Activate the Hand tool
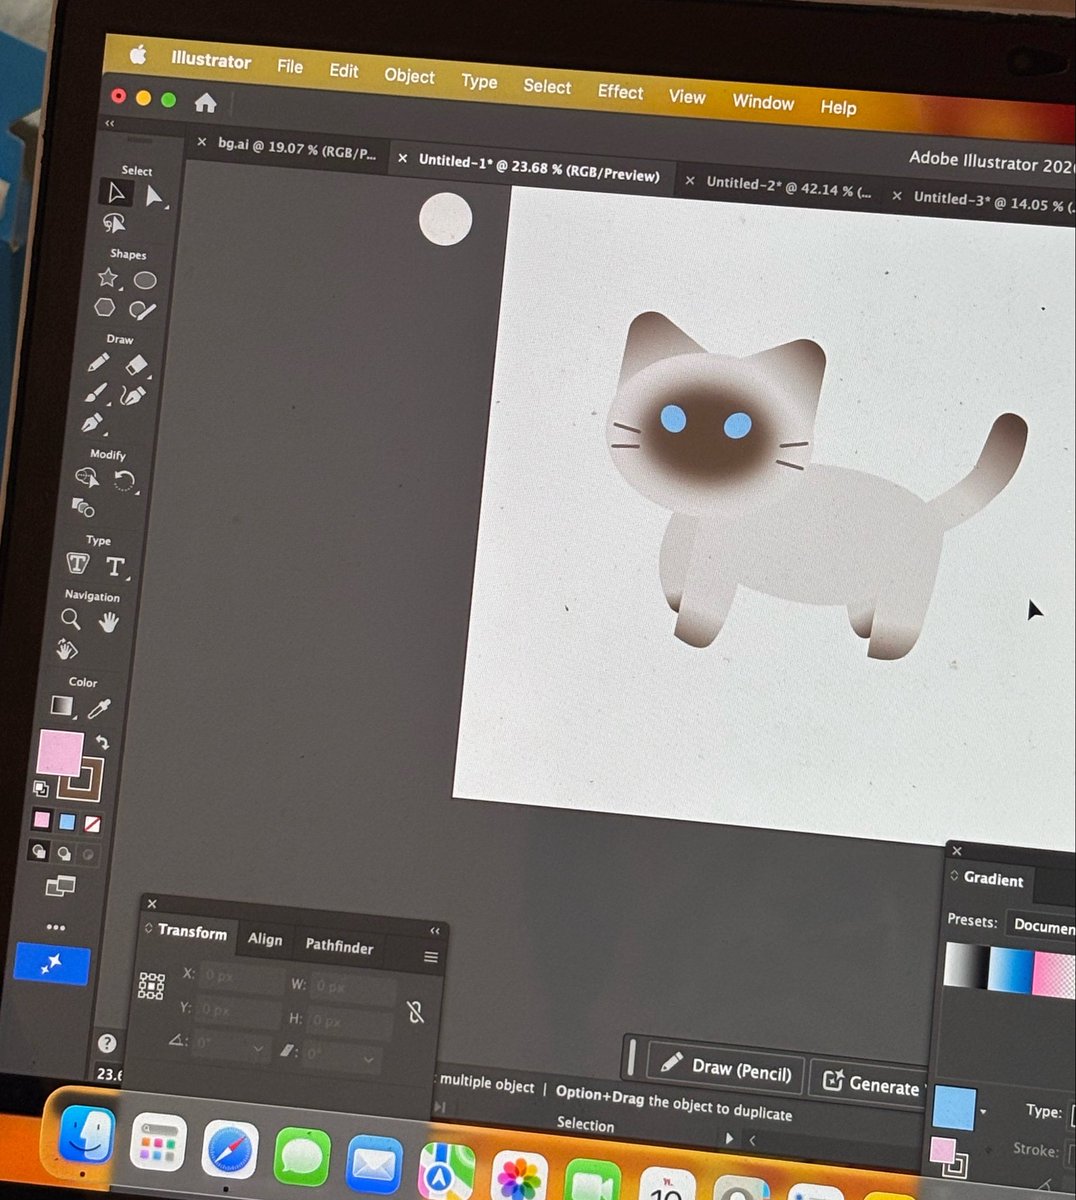1076x1200 pixels. click(x=108, y=622)
